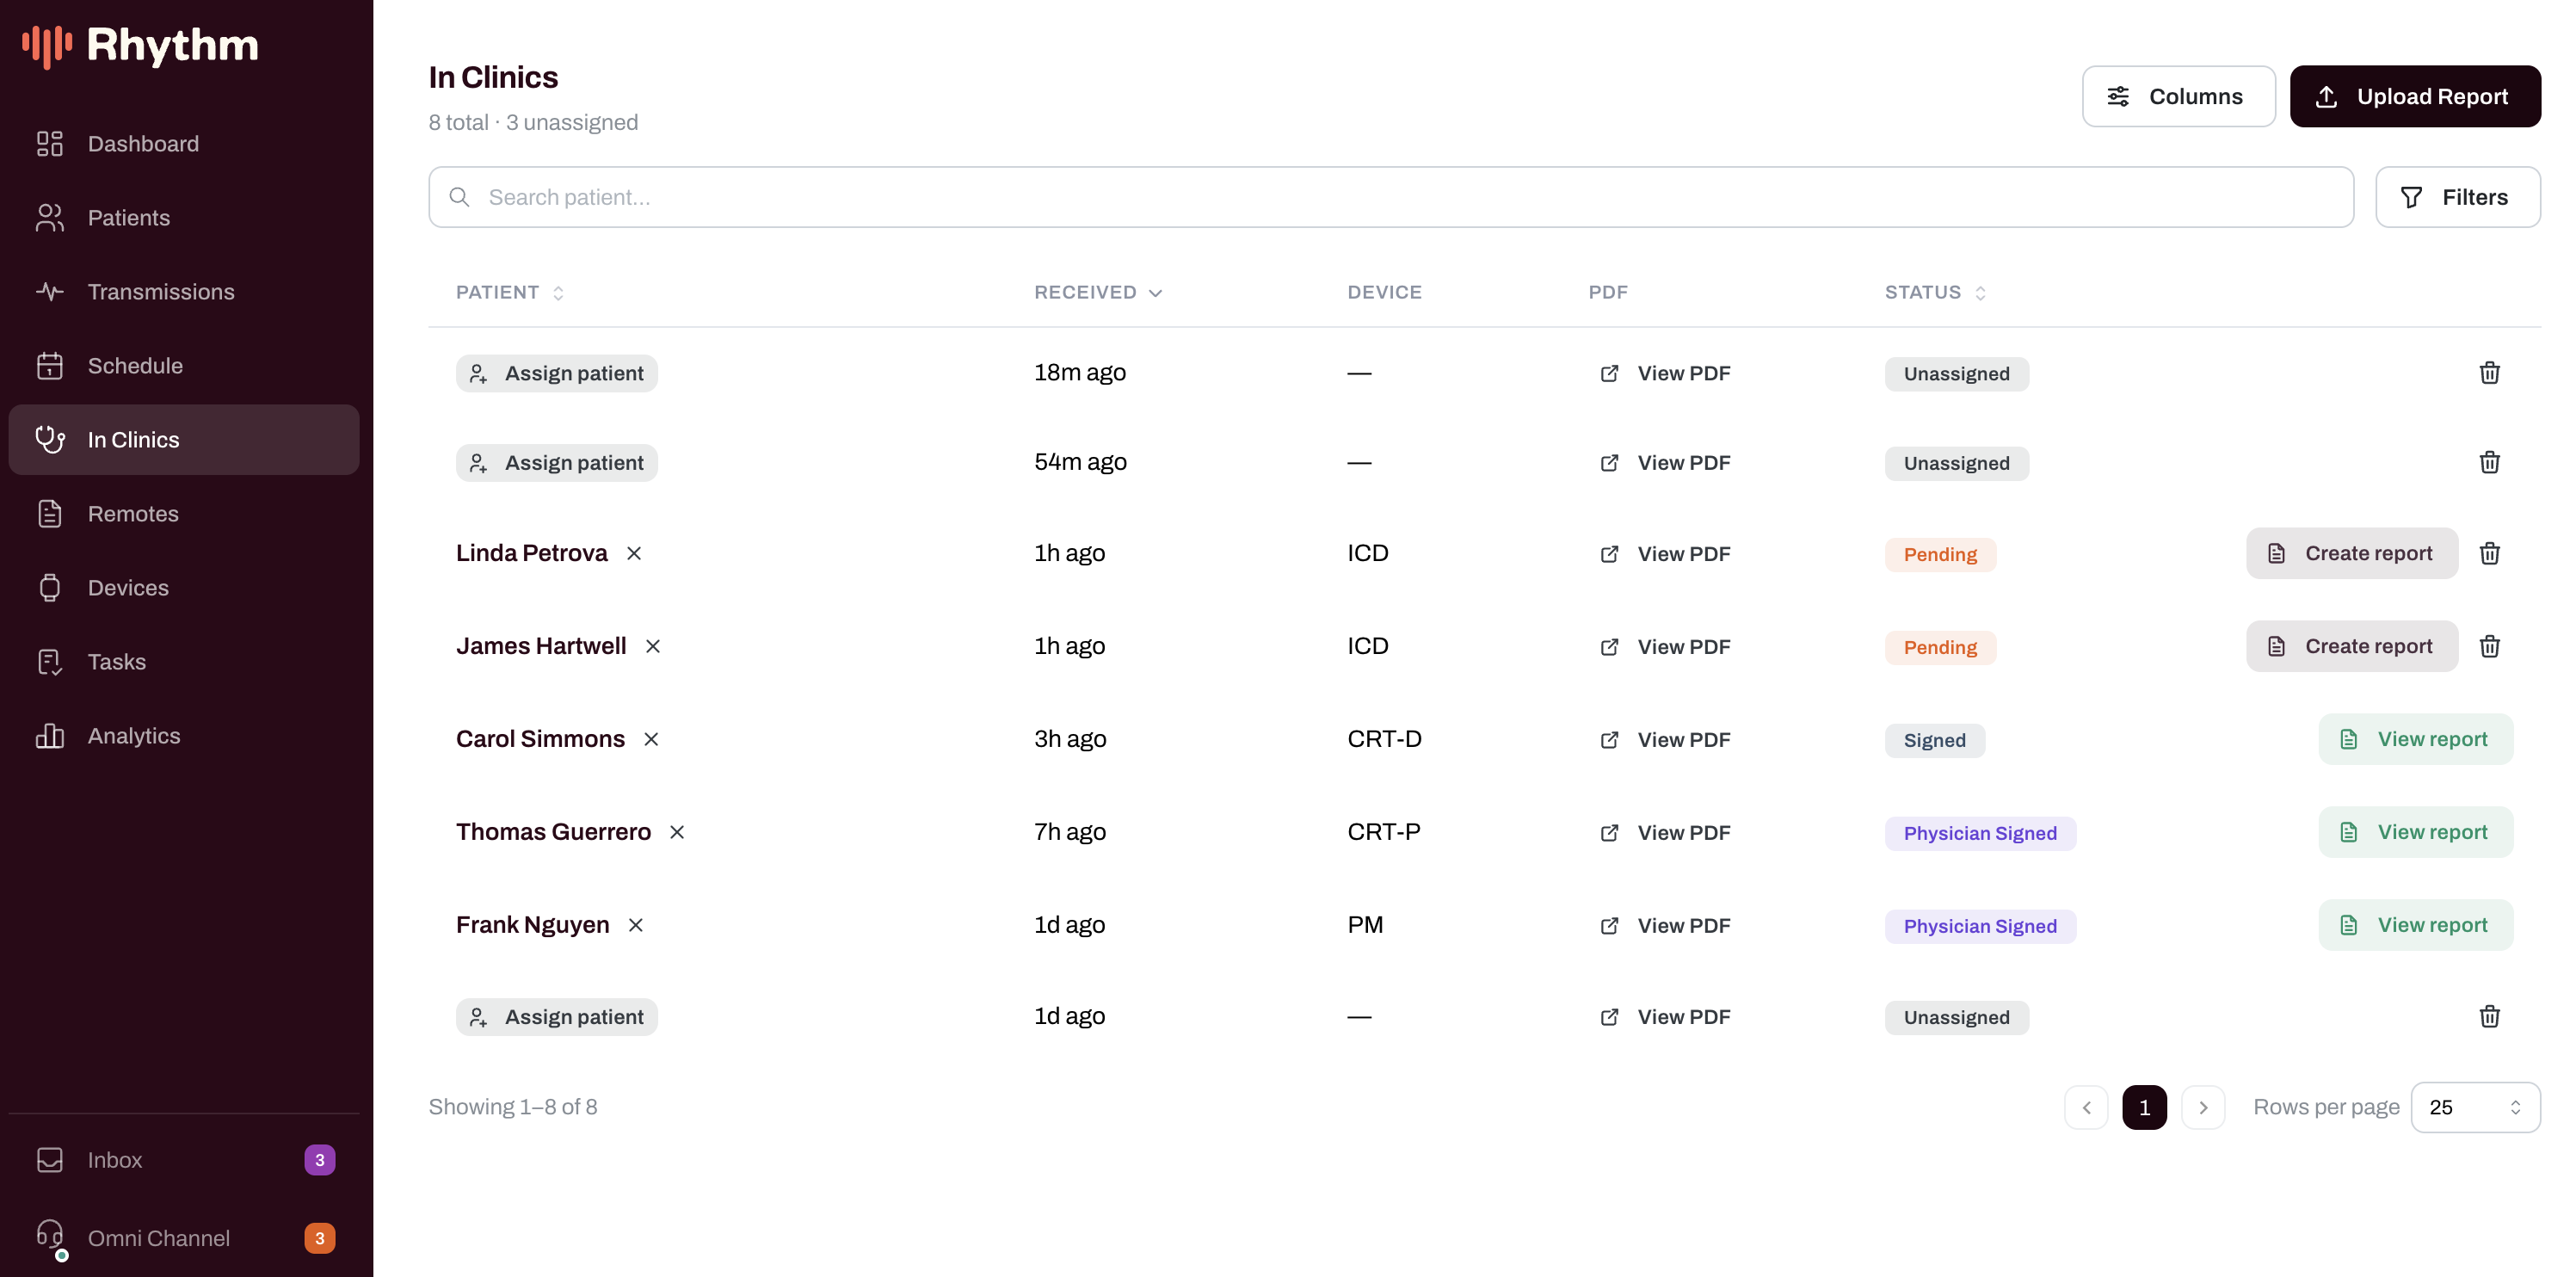The image size is (2576, 1277).
Task: Open the Remotes section
Action: 184,514
